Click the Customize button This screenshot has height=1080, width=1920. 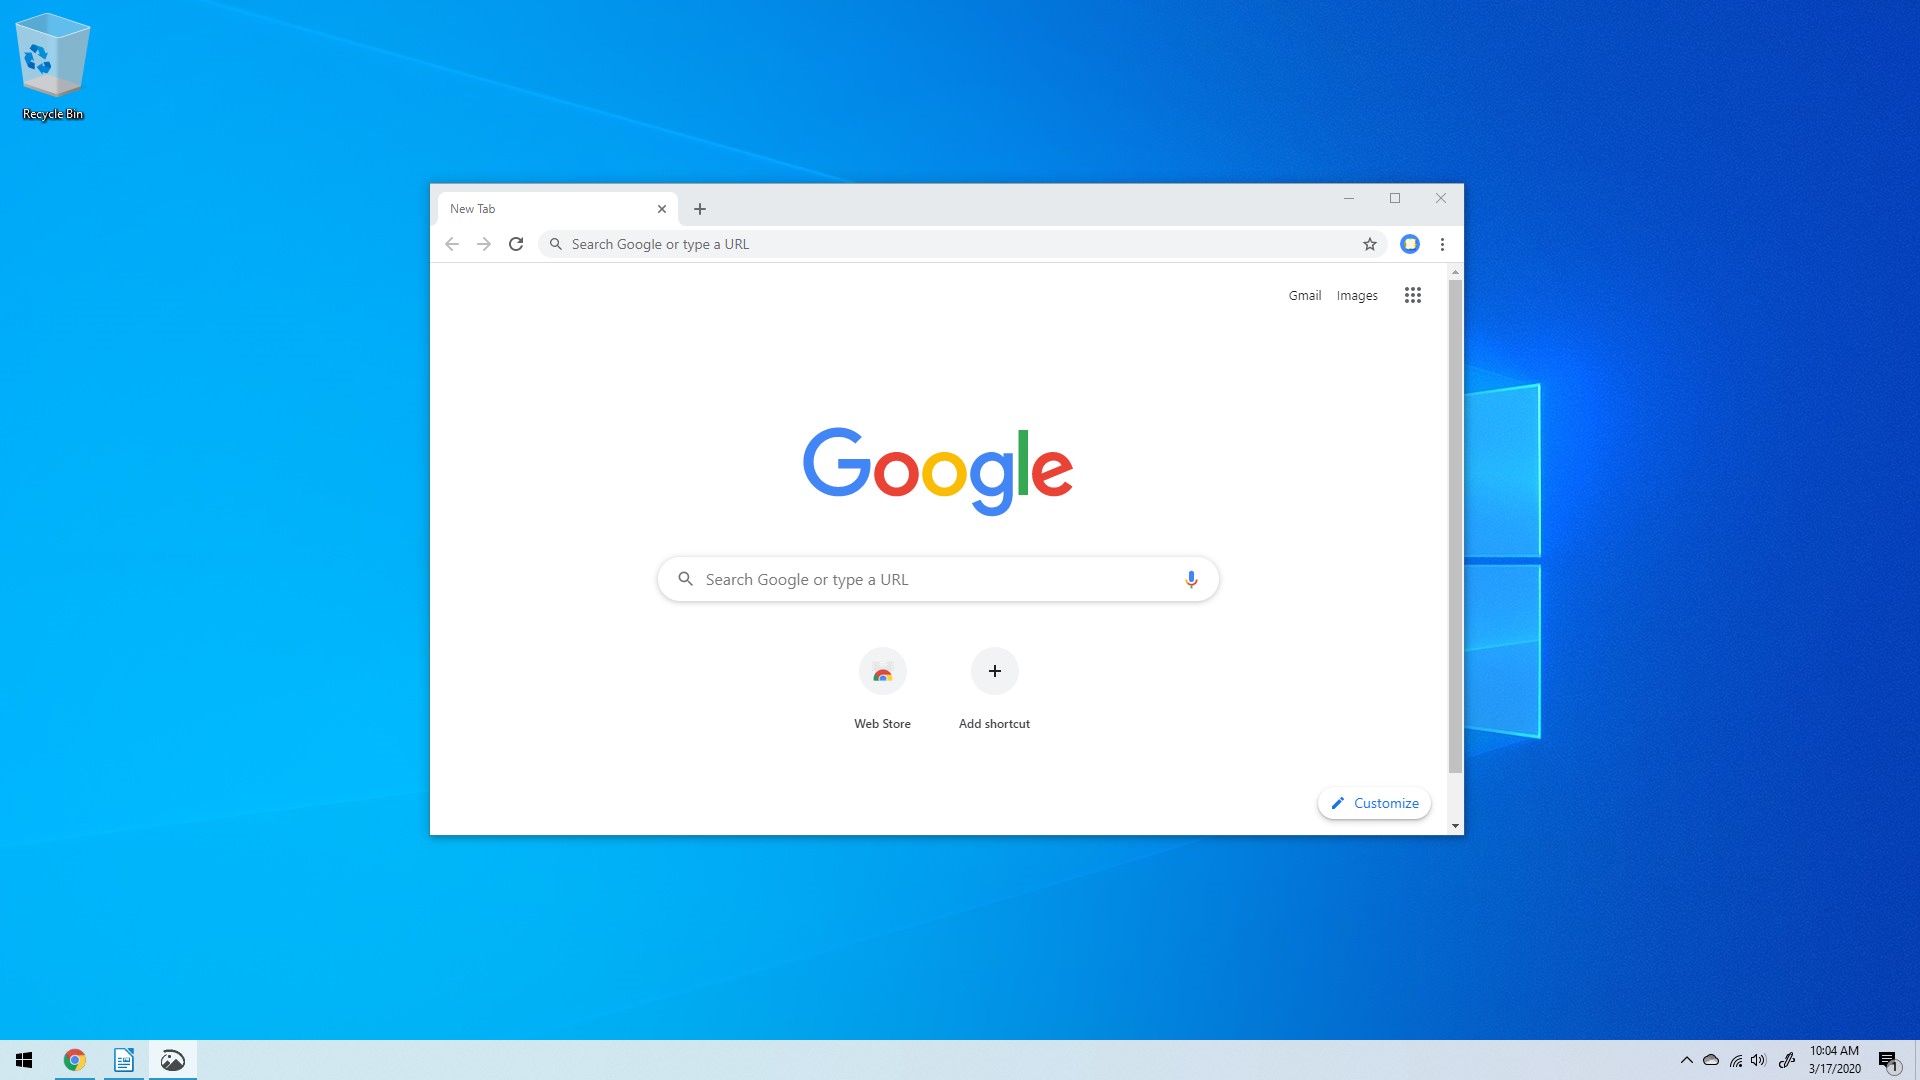(x=1373, y=803)
